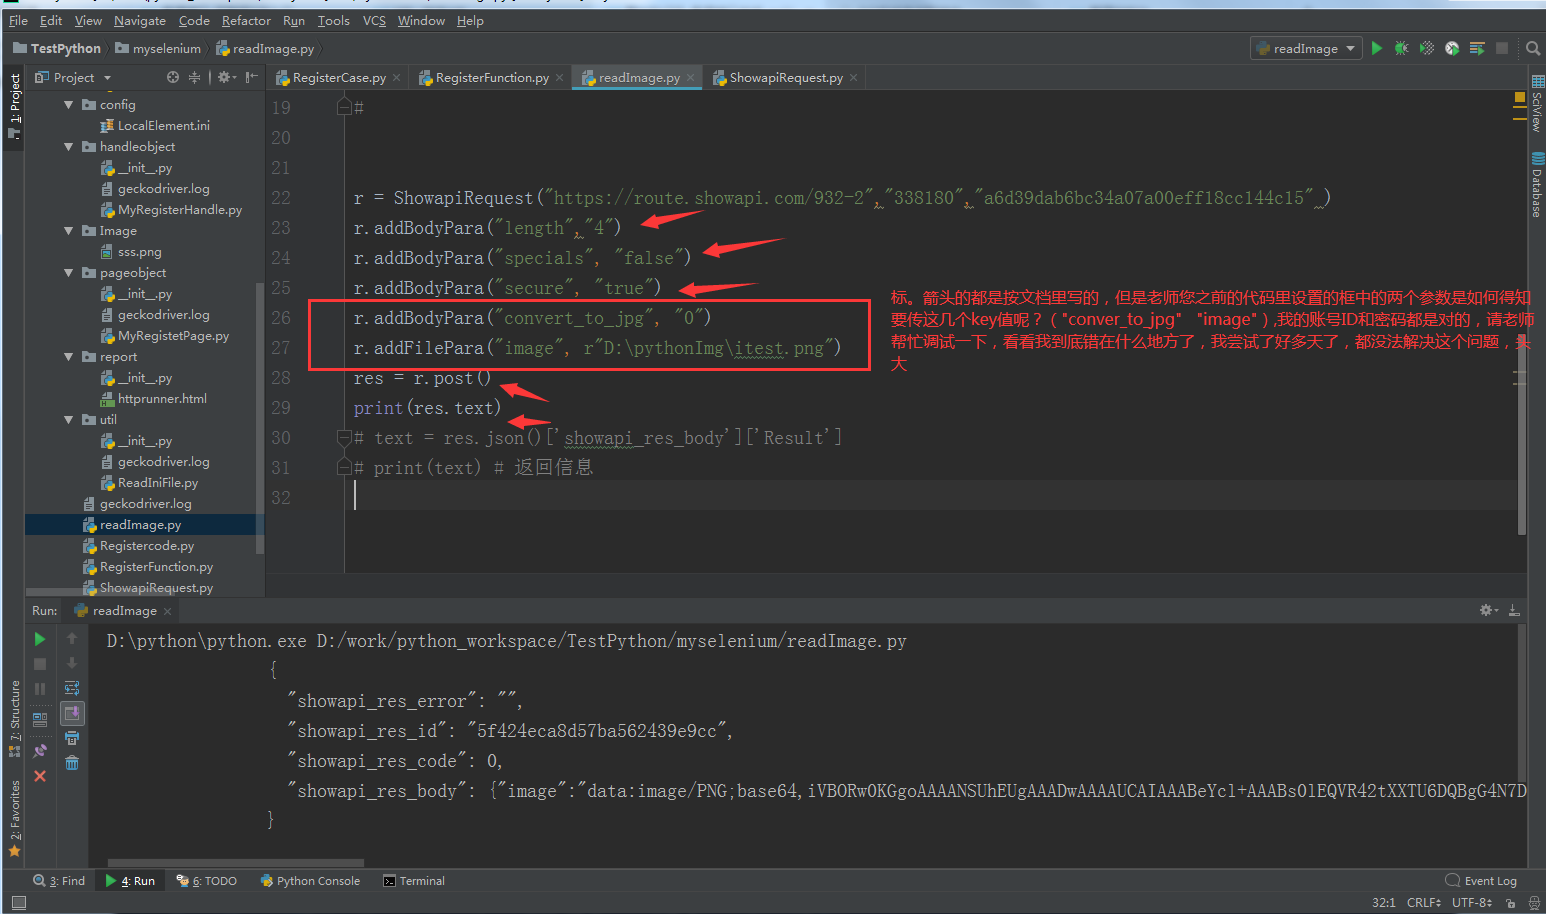Click the scroll-from-source target icon in Project panel
This screenshot has height=914, width=1546.
[x=173, y=77]
